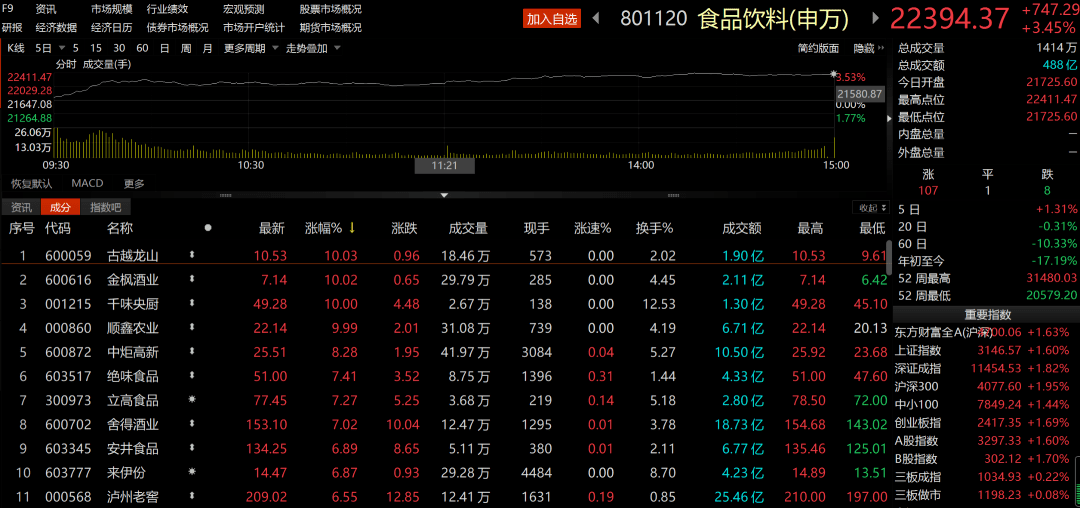1080x508 pixels.
Task: Click the star marker for 来伊份
Action: click(x=192, y=471)
